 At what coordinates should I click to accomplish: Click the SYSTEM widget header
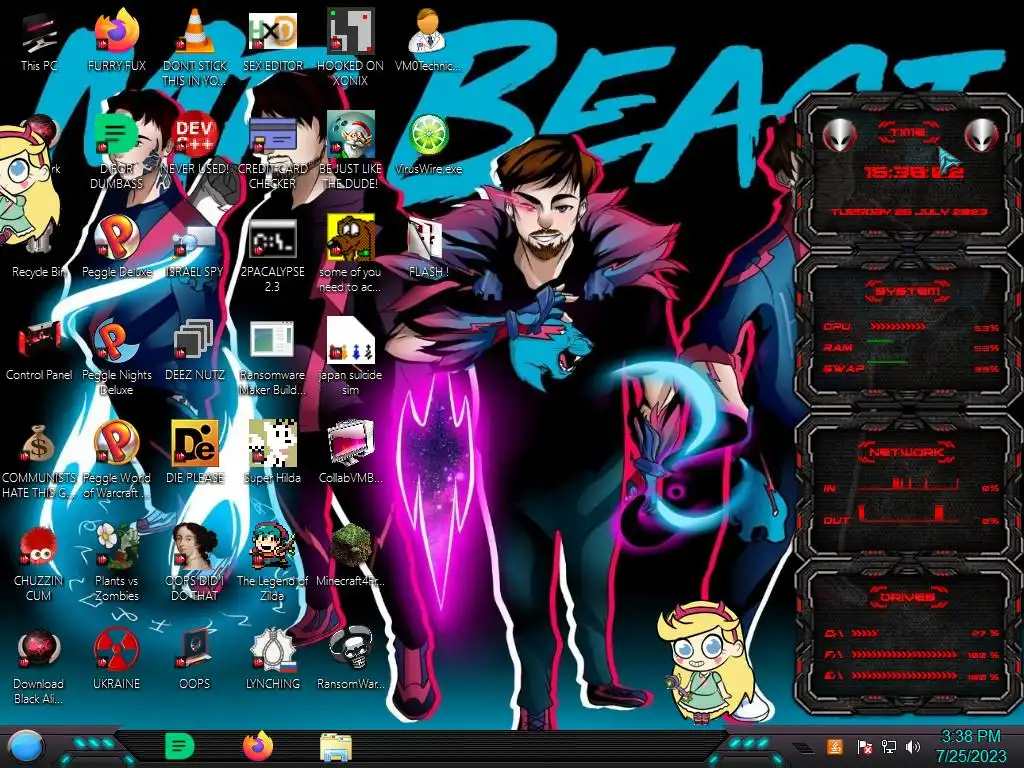(908, 291)
